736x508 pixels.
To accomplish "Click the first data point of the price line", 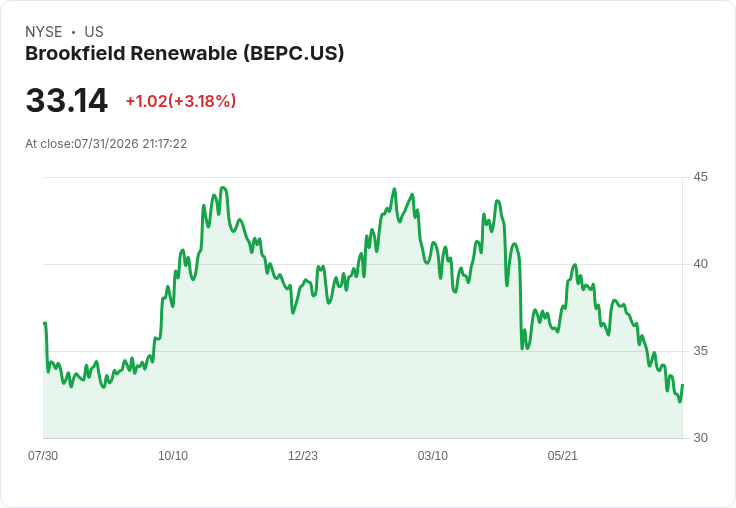I will pos(44,323).
